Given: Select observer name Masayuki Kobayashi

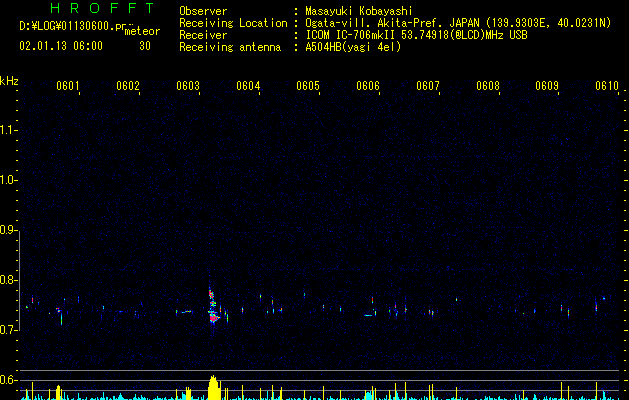Looking at the screenshot, I should (x=359, y=11).
